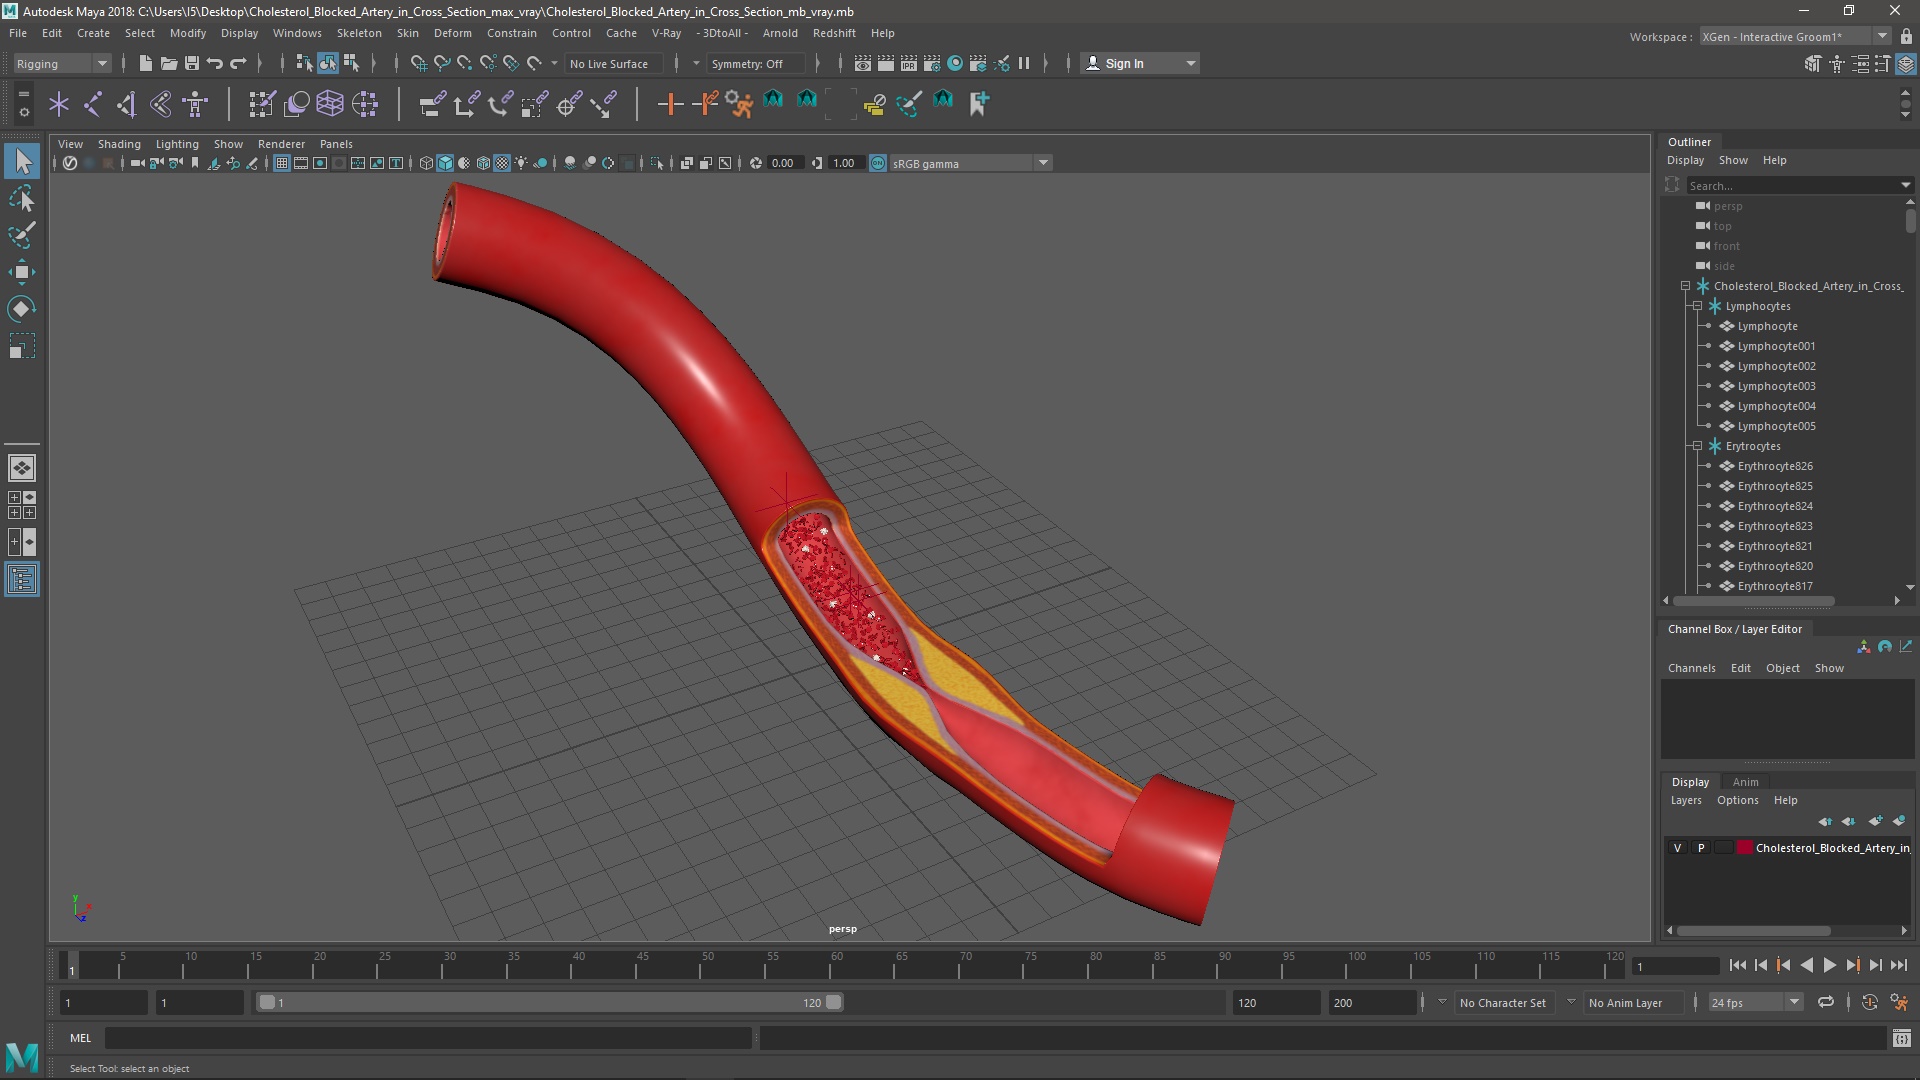The image size is (1920, 1080).
Task: Open the Channels menu in Channel Box
Action: click(x=1691, y=668)
